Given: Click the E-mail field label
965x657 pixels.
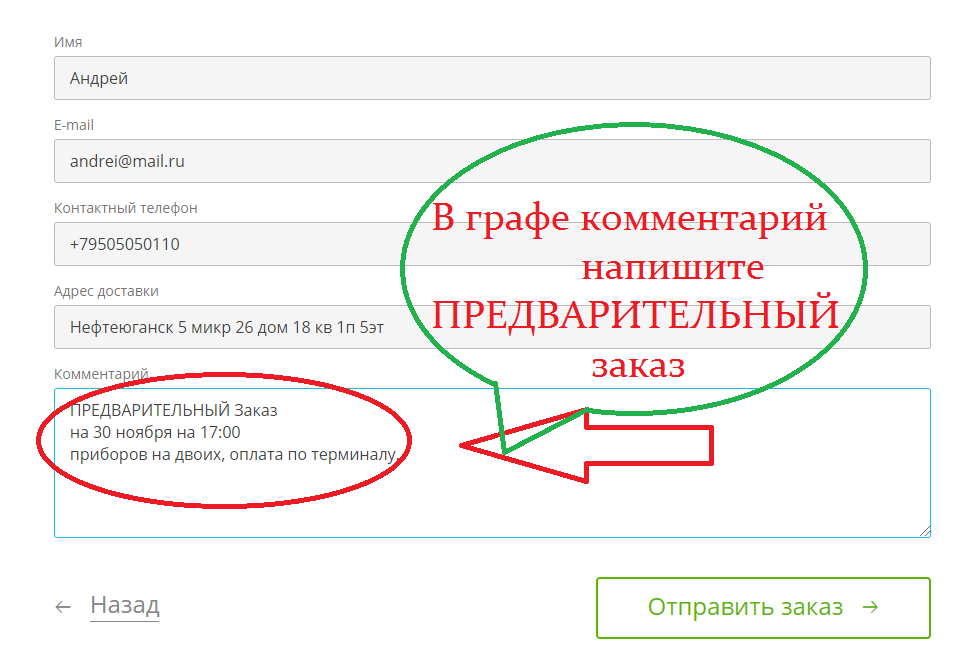Looking at the screenshot, I should coord(74,125).
